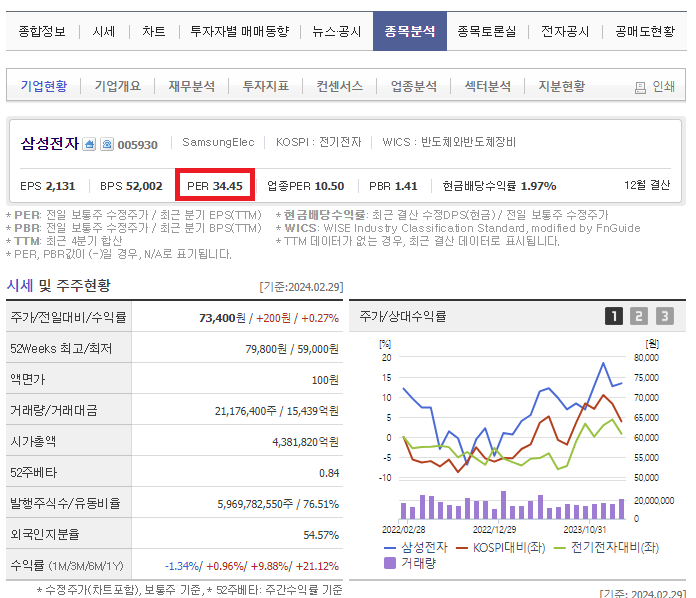Screen dimensions: 696x598
Task: Click the 1Y return +21.12%
Action: click(x=317, y=566)
